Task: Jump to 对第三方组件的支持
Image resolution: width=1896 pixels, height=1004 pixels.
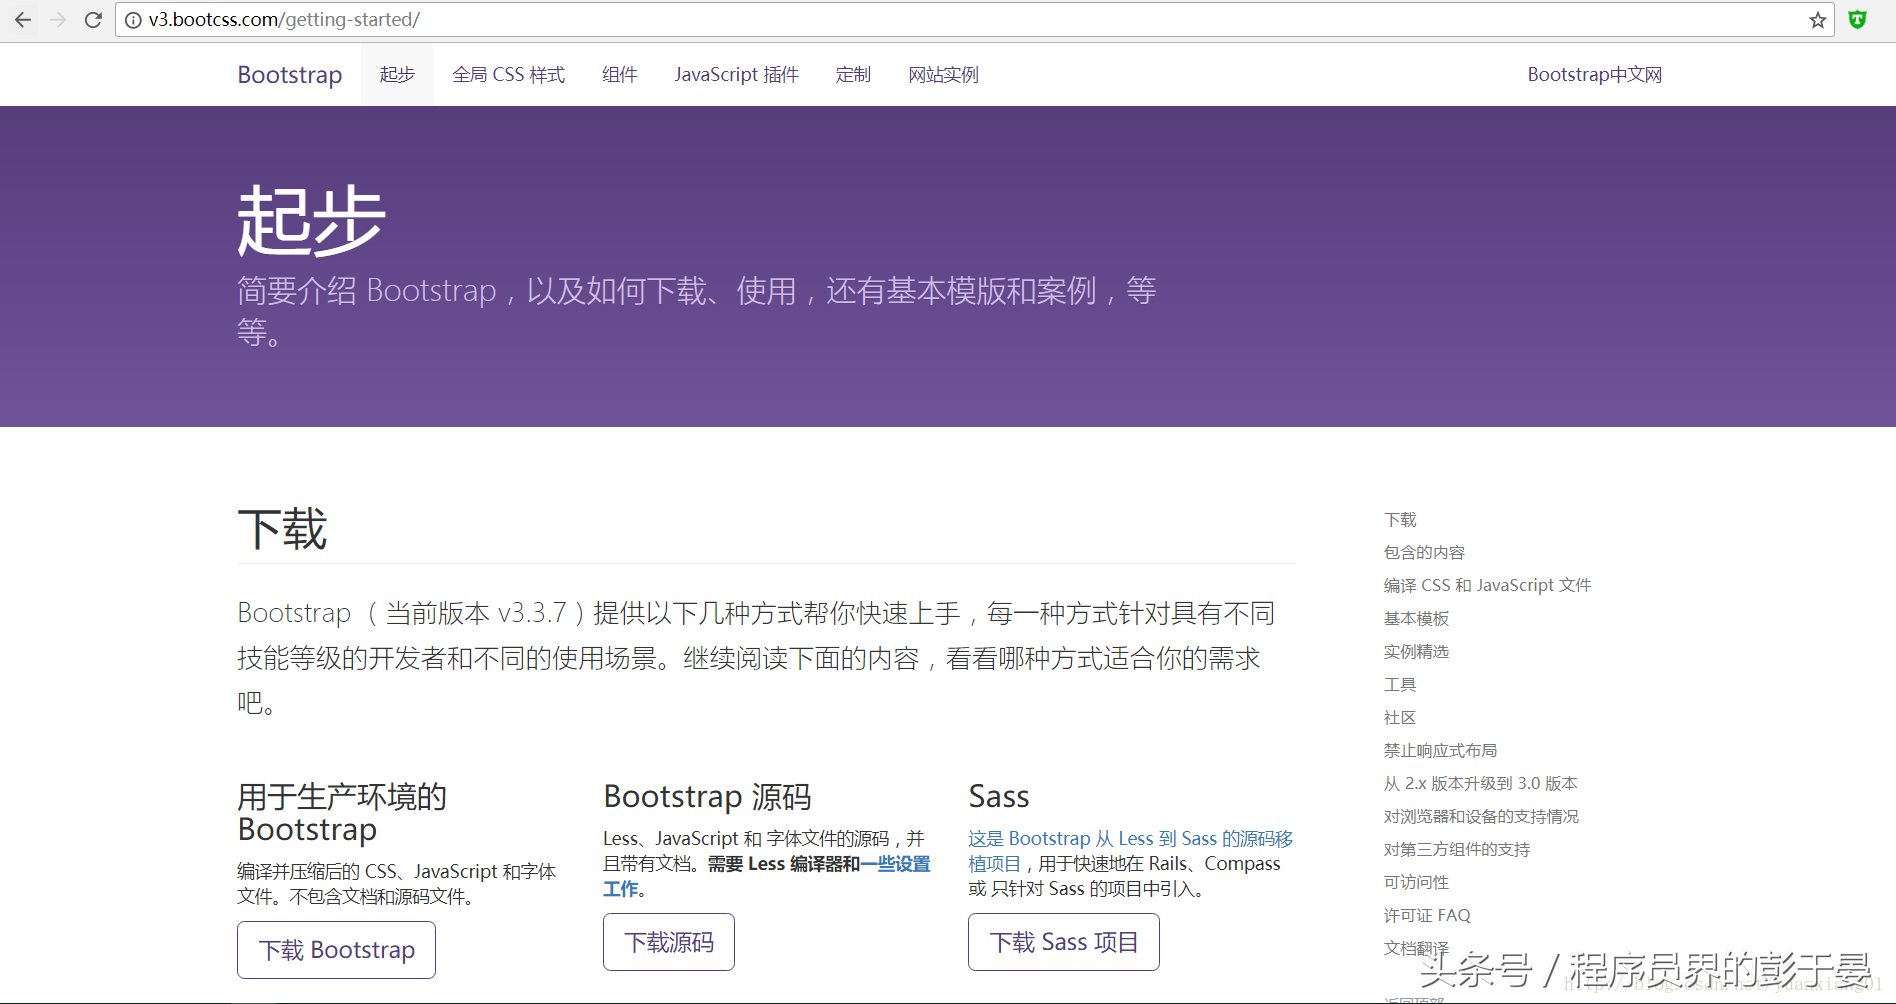Action: click(1457, 850)
